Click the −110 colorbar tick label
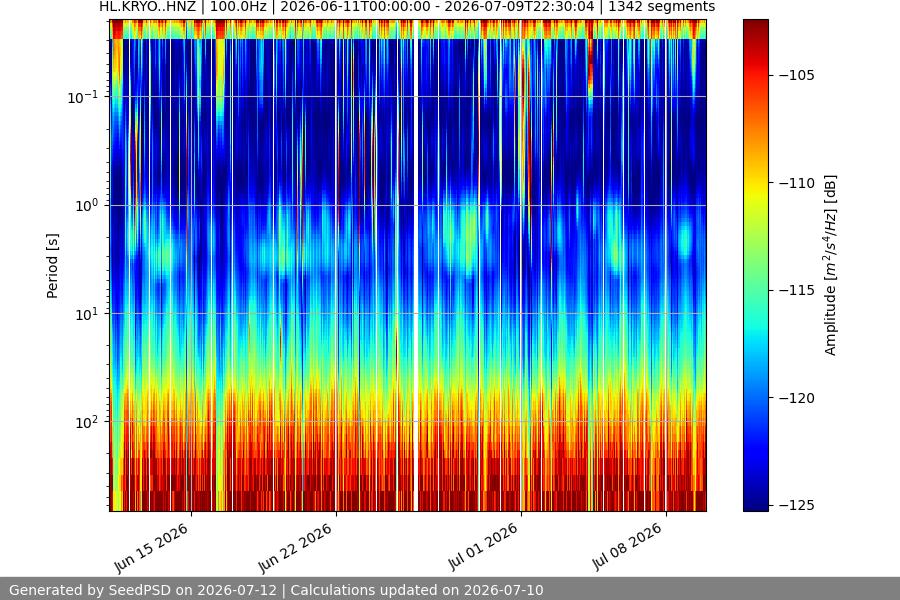Image resolution: width=900 pixels, height=600 pixels. tap(797, 183)
